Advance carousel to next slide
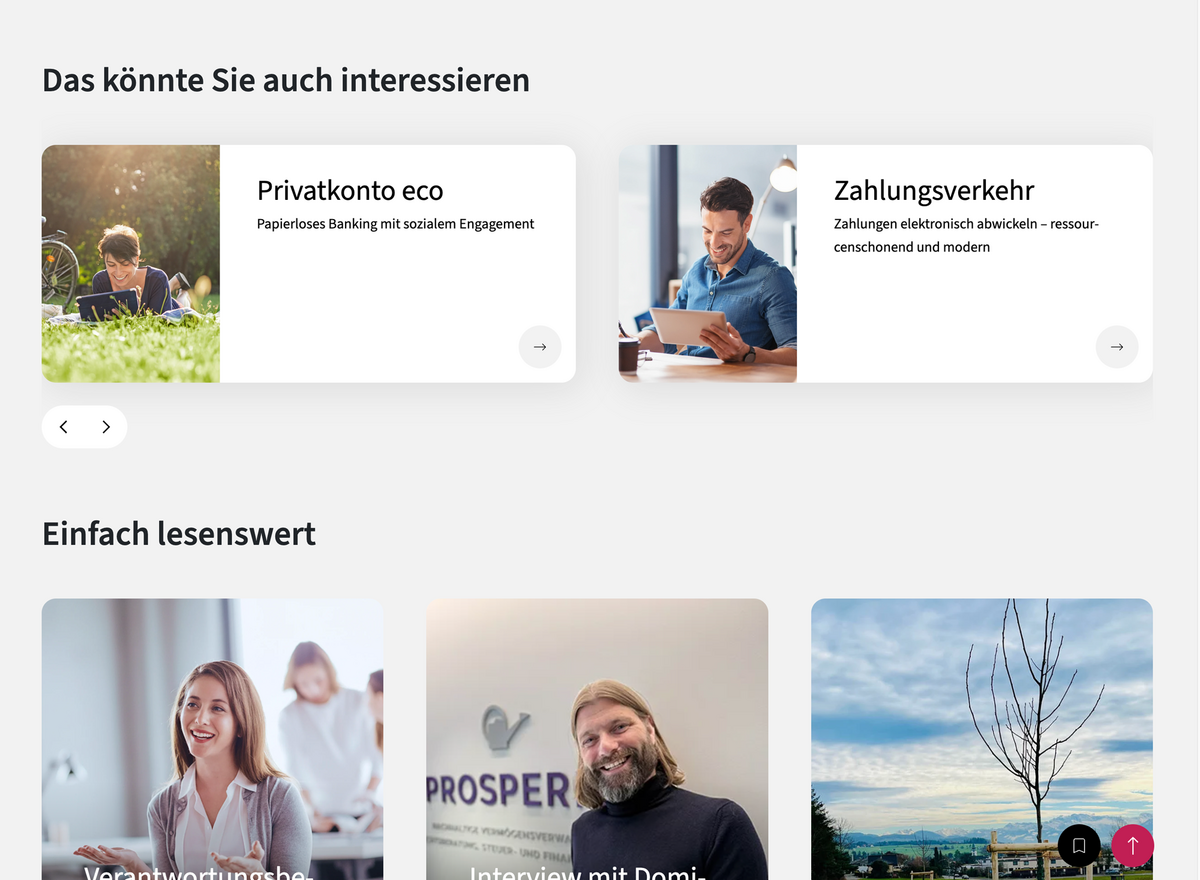Viewport: 1200px width, 880px height. tap(106, 427)
